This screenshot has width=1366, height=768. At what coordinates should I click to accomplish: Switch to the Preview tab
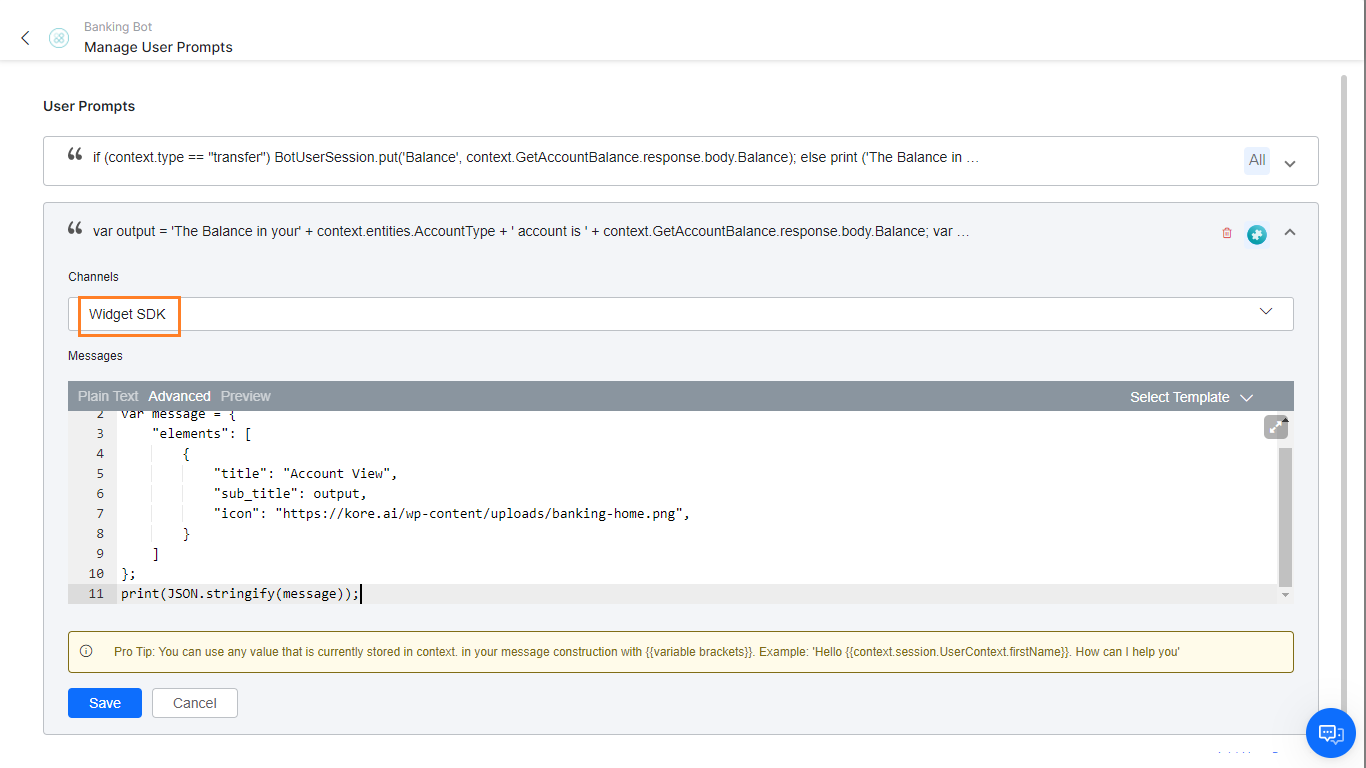(246, 396)
